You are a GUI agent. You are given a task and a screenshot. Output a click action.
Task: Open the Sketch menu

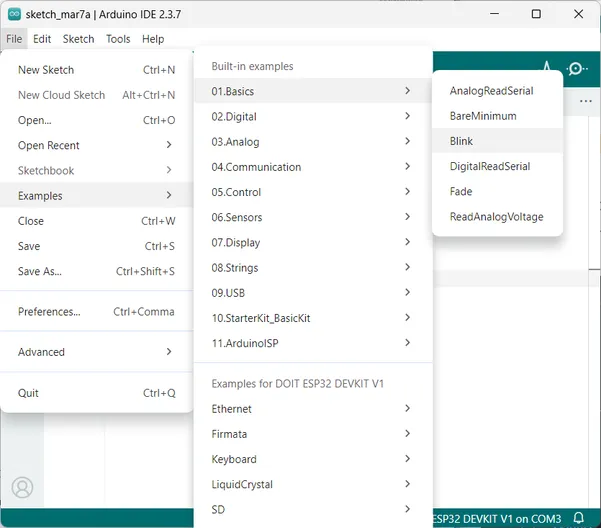(78, 39)
